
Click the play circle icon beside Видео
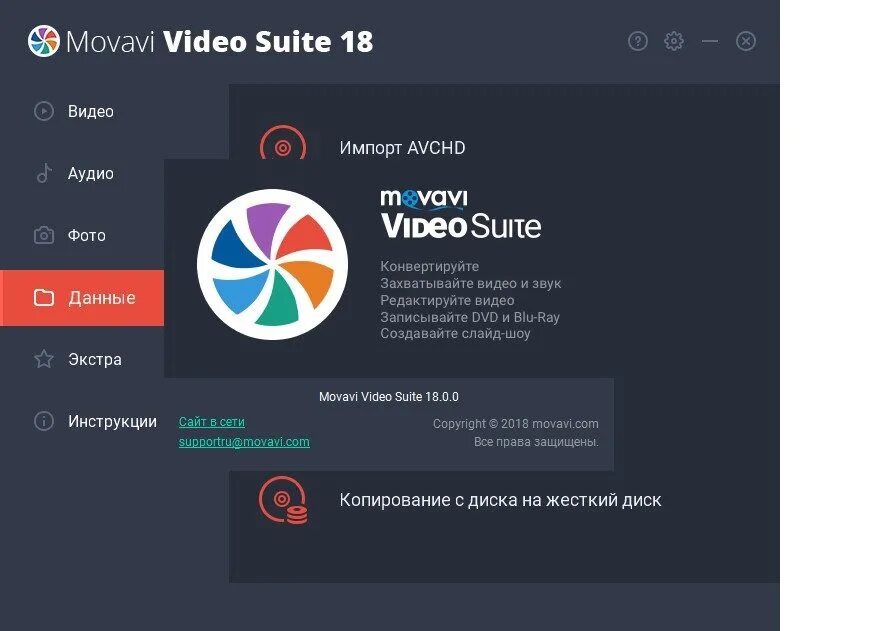[x=44, y=111]
